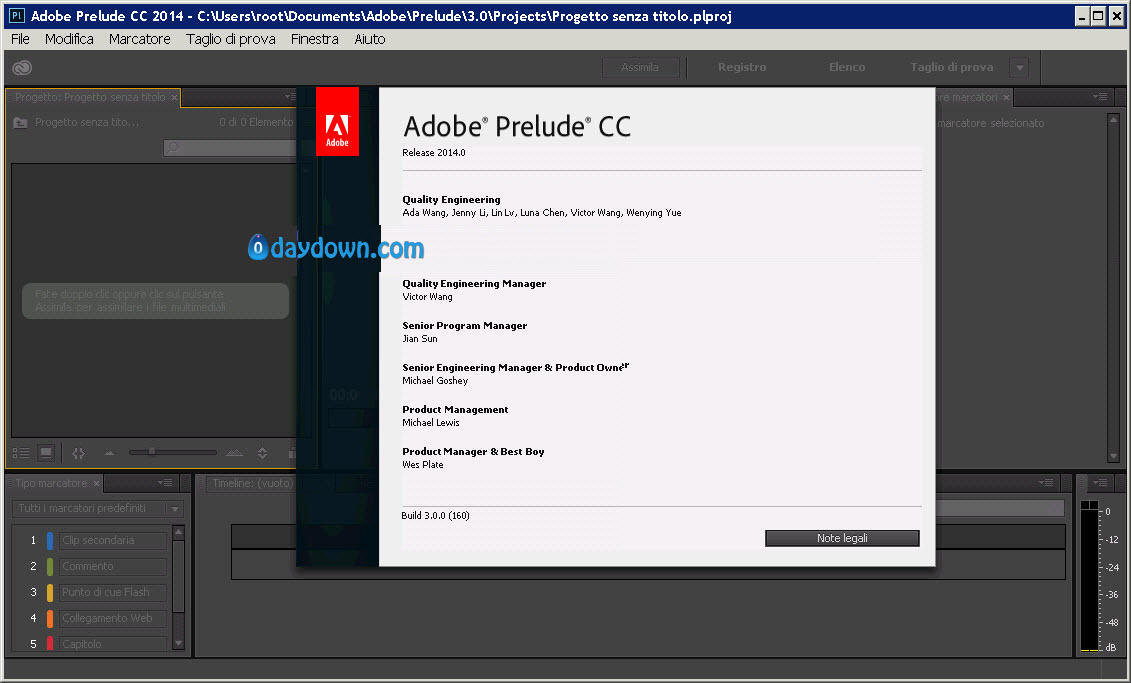
Task: Select the Tipo marcatore tab
Action: [x=51, y=483]
